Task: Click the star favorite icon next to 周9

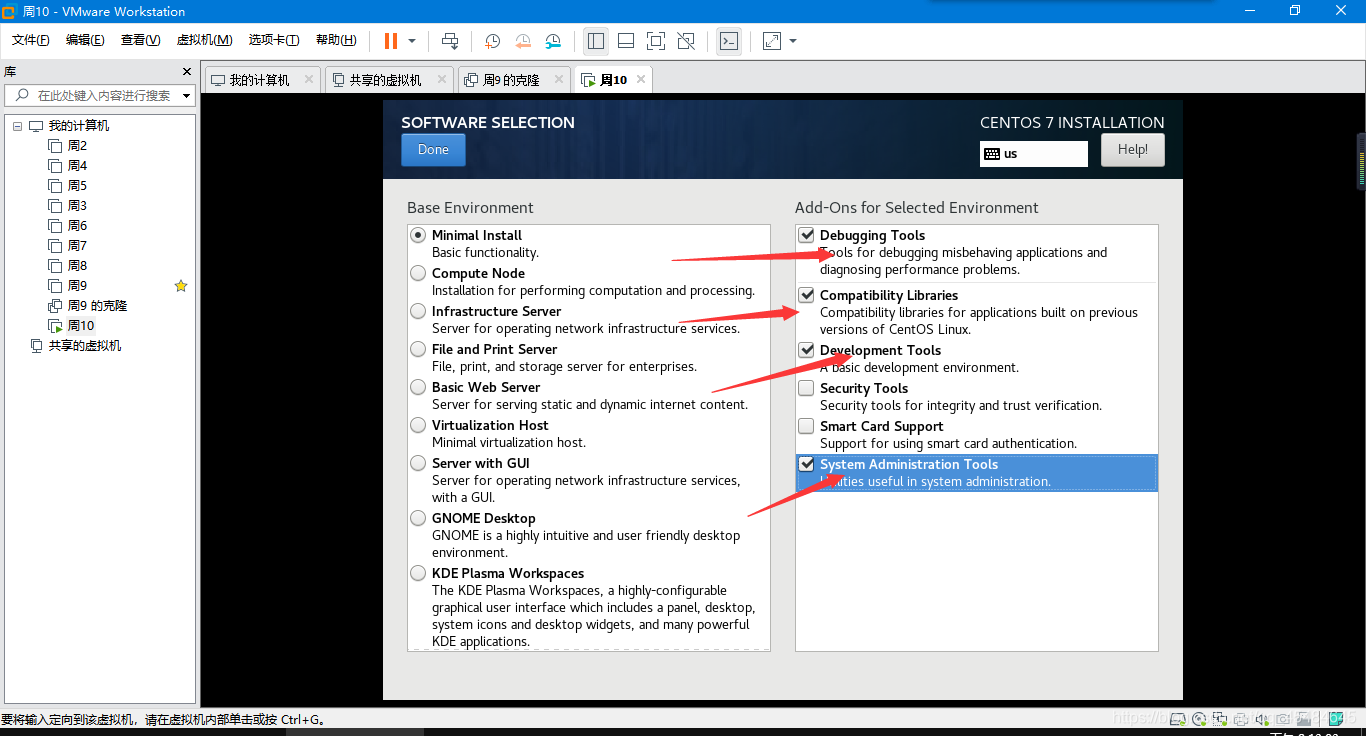Action: click(181, 286)
